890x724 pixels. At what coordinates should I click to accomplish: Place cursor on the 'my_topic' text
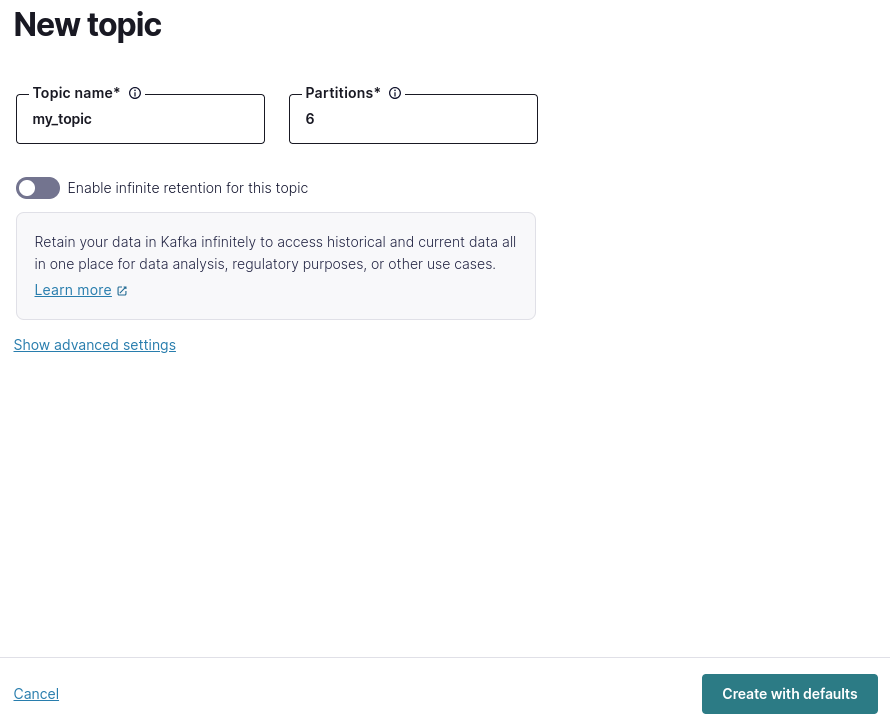(x=62, y=119)
